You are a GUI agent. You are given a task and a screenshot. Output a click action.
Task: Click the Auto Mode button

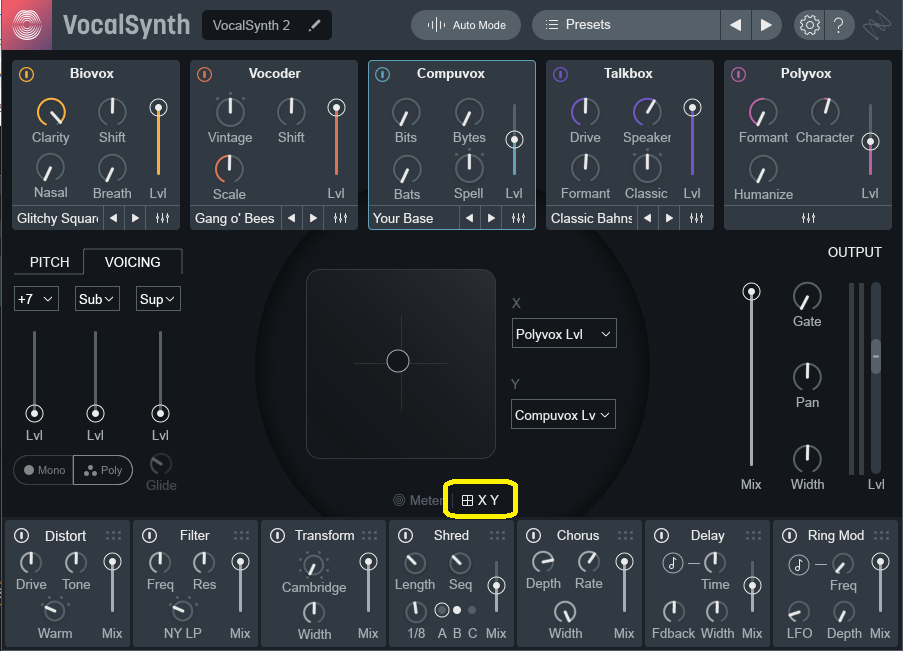click(466, 25)
